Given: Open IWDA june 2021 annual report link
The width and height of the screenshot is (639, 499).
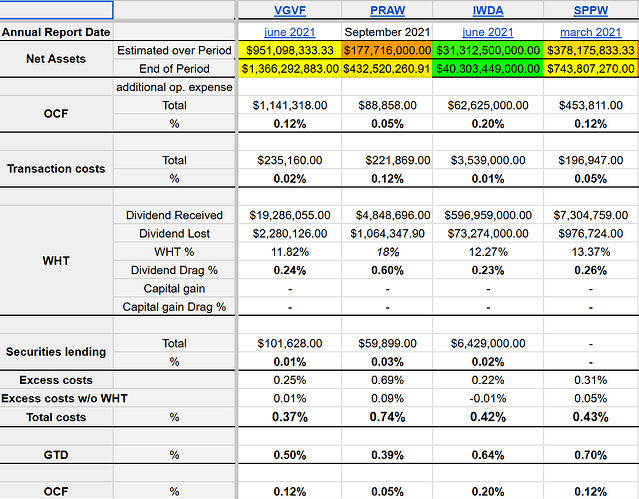Looking at the screenshot, I should 488,32.
